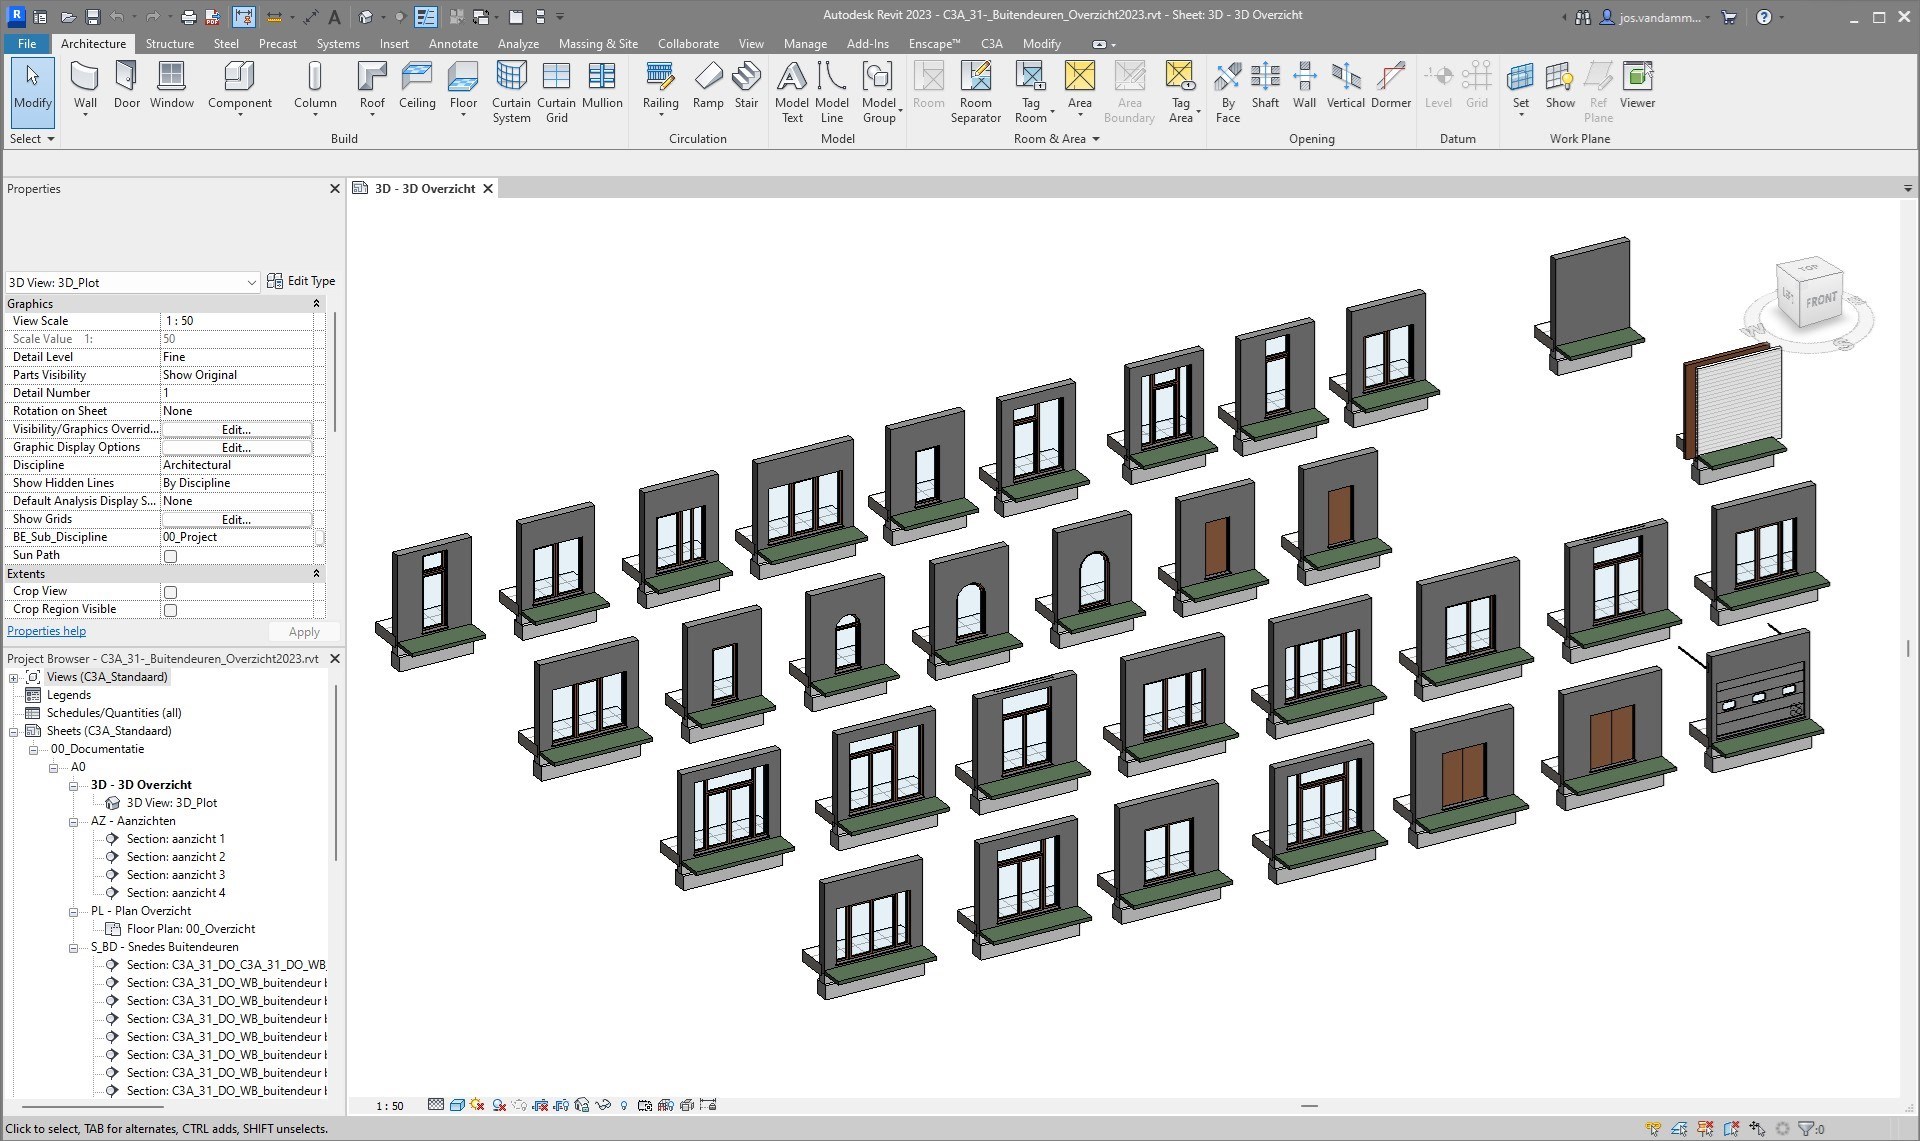
Task: Collapse the AZ - Aanzichten tree node
Action: pyautogui.click(x=74, y=821)
